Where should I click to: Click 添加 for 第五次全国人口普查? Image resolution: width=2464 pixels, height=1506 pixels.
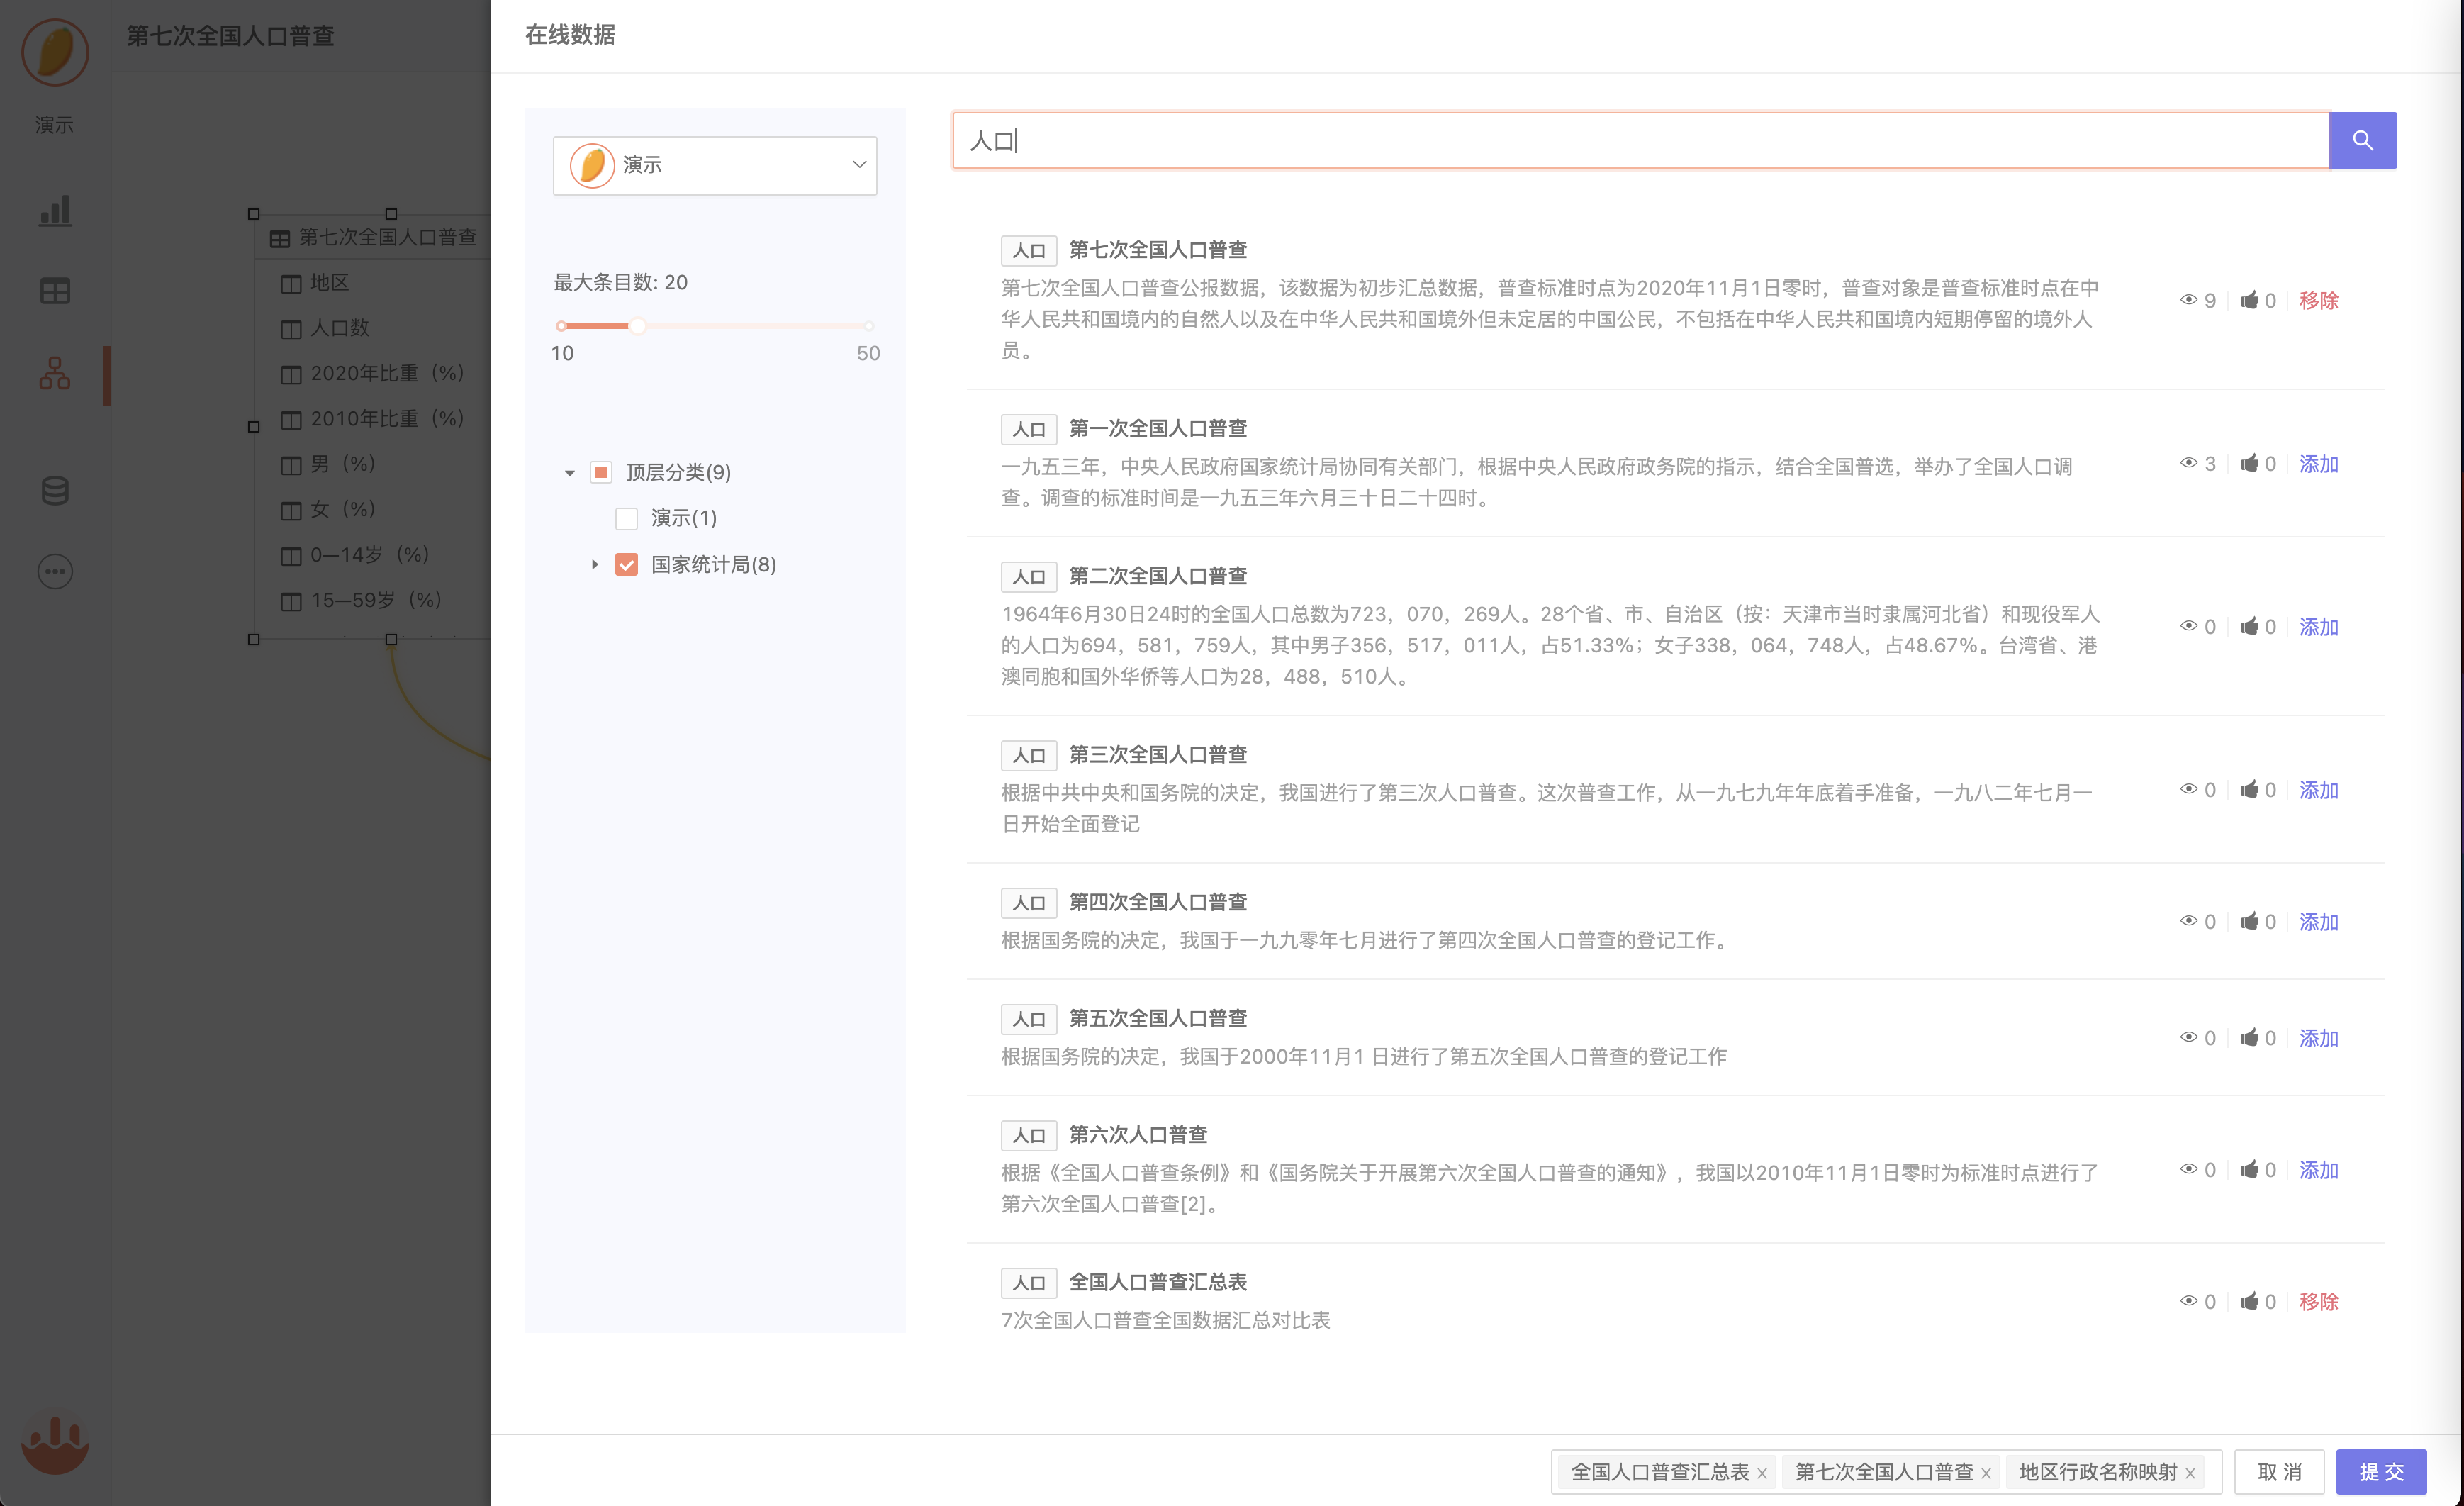(2318, 1037)
